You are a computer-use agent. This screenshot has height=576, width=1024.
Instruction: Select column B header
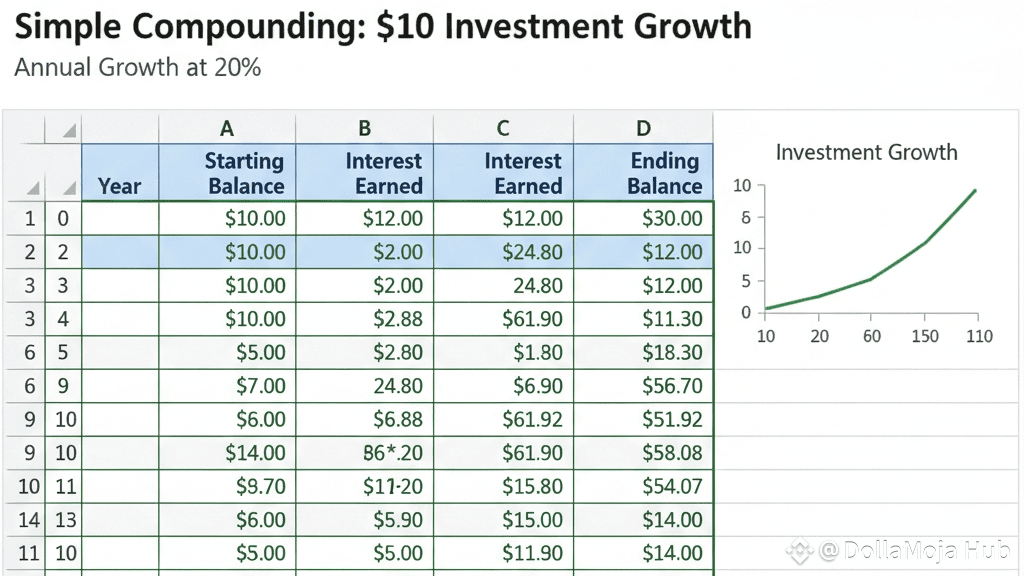365,128
